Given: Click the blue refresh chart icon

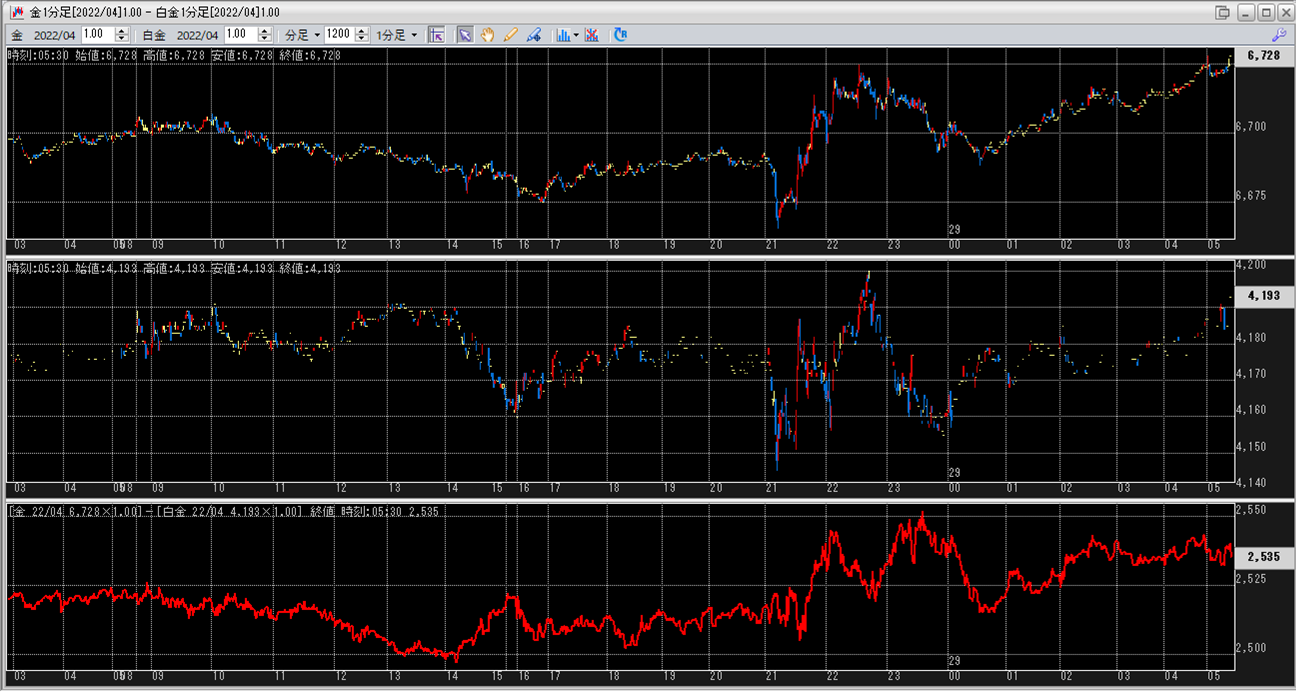Looking at the screenshot, I should point(620,35).
